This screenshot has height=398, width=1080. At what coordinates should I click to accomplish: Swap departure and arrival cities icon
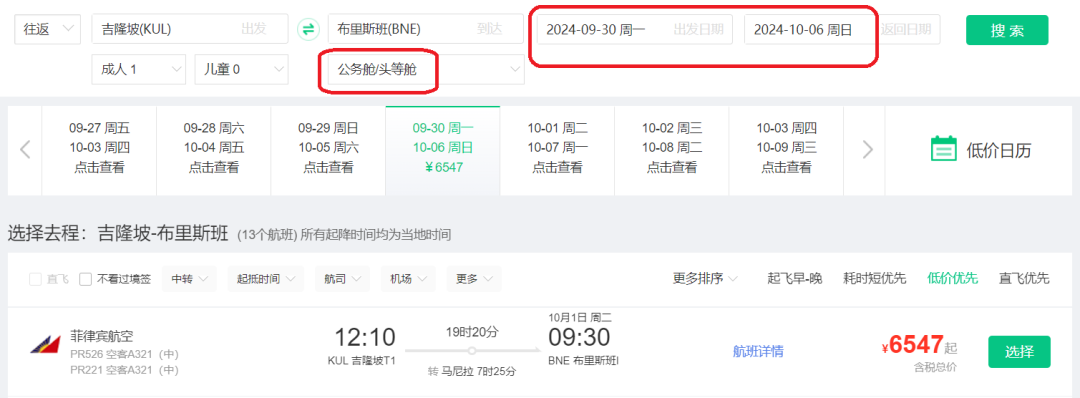308,29
